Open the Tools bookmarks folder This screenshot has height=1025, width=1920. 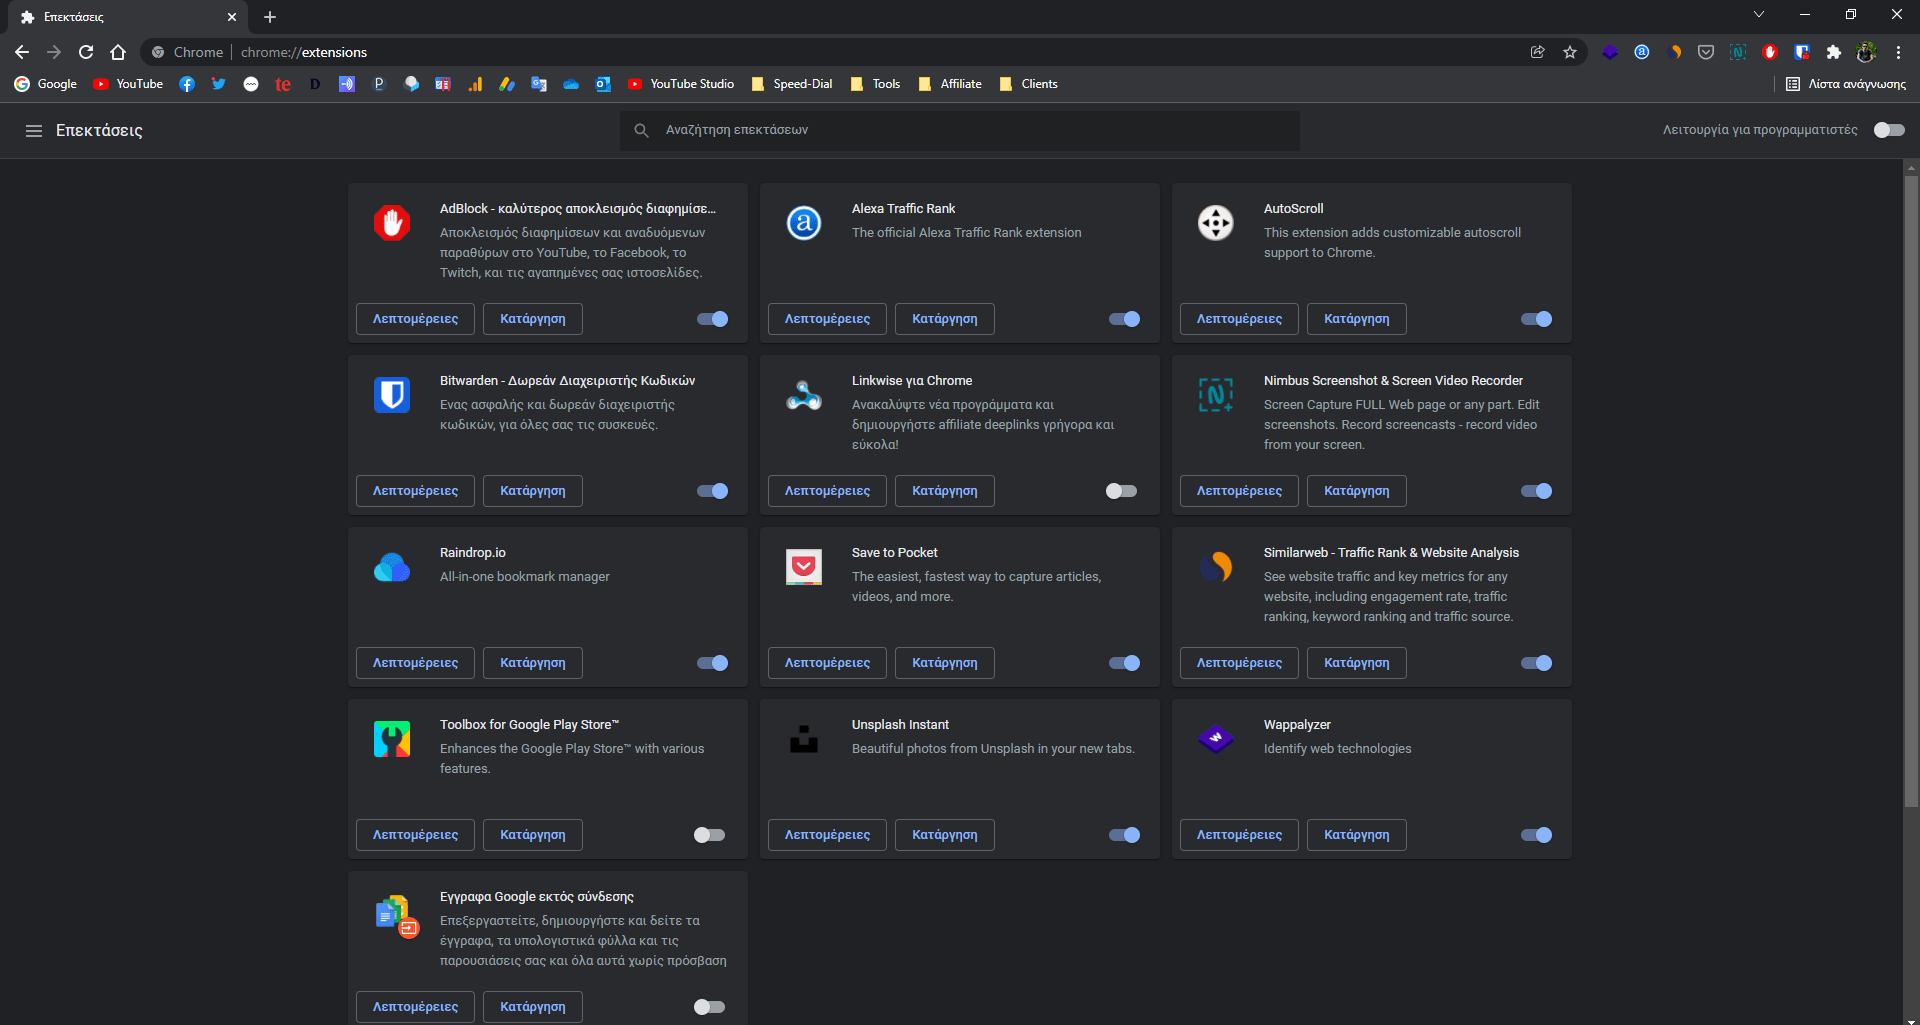875,84
